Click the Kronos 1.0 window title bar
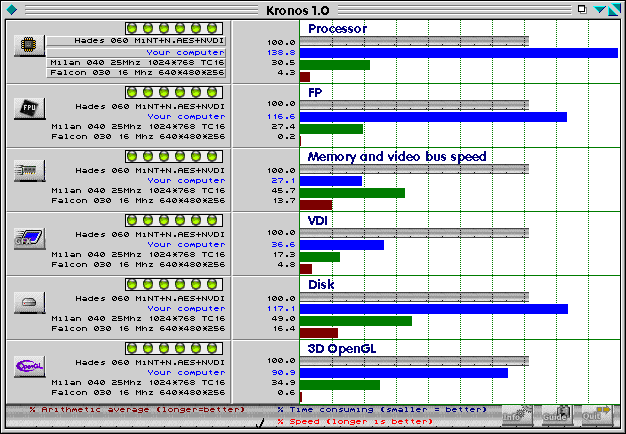Viewport: 626px width, 434px height. (x=312, y=9)
